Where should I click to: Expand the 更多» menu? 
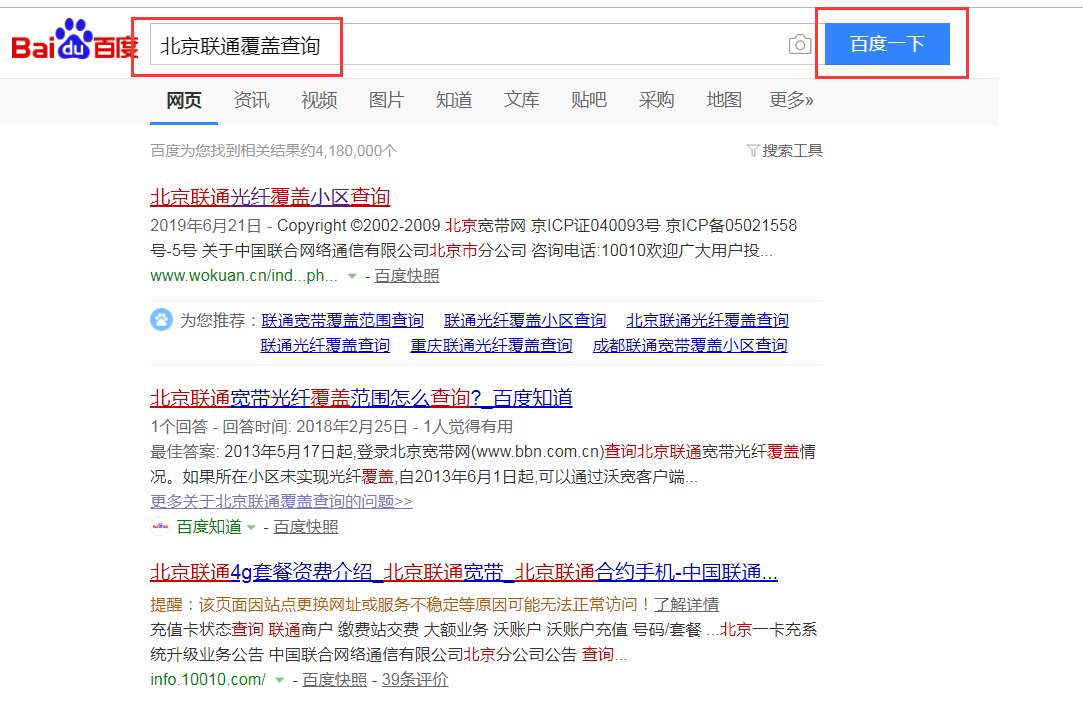[x=790, y=100]
